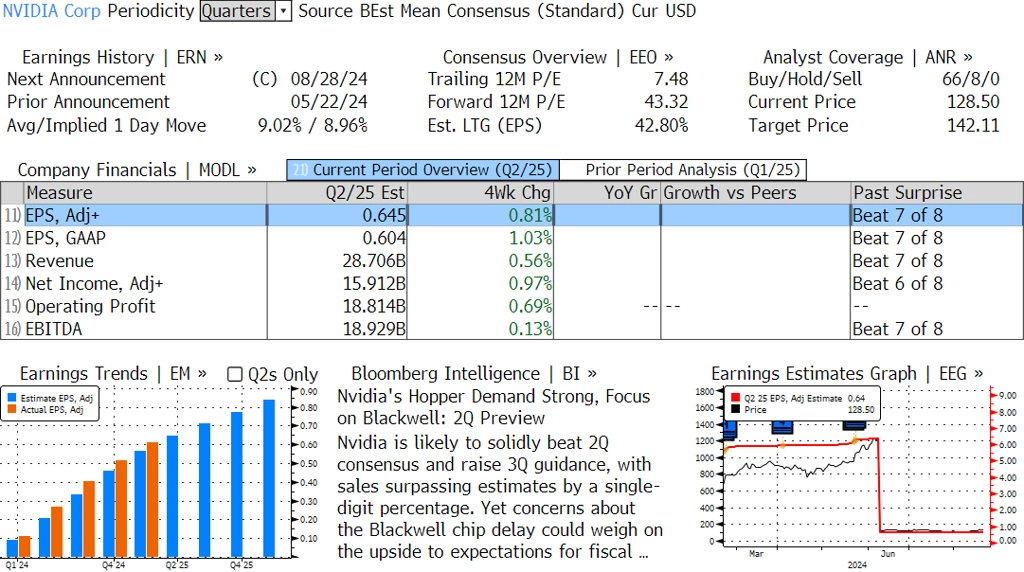The height and width of the screenshot is (572, 1024).
Task: Select the EBITDA measure row
Action: (x=512, y=329)
